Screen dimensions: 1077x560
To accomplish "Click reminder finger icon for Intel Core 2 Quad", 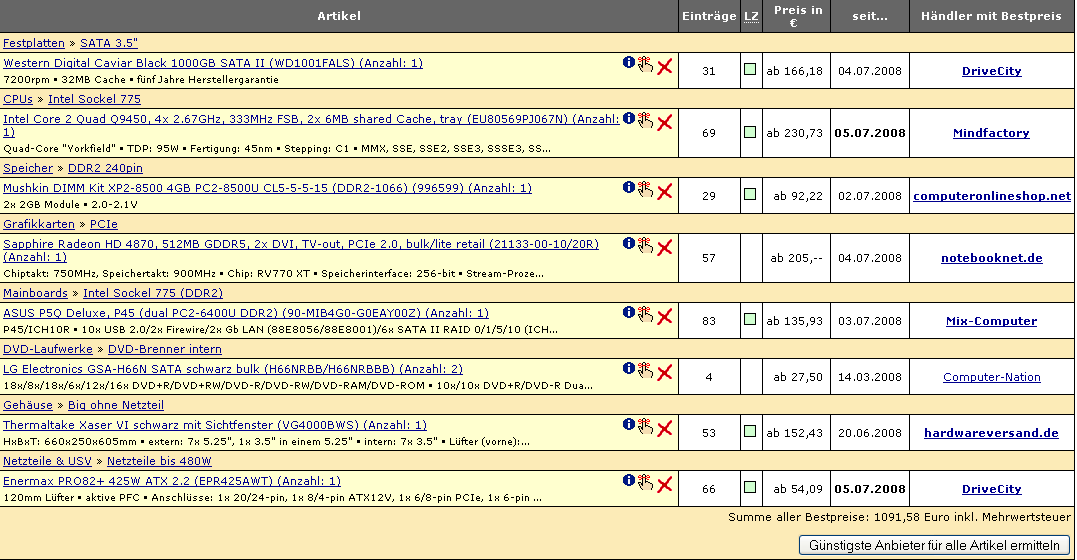I will (x=645, y=120).
